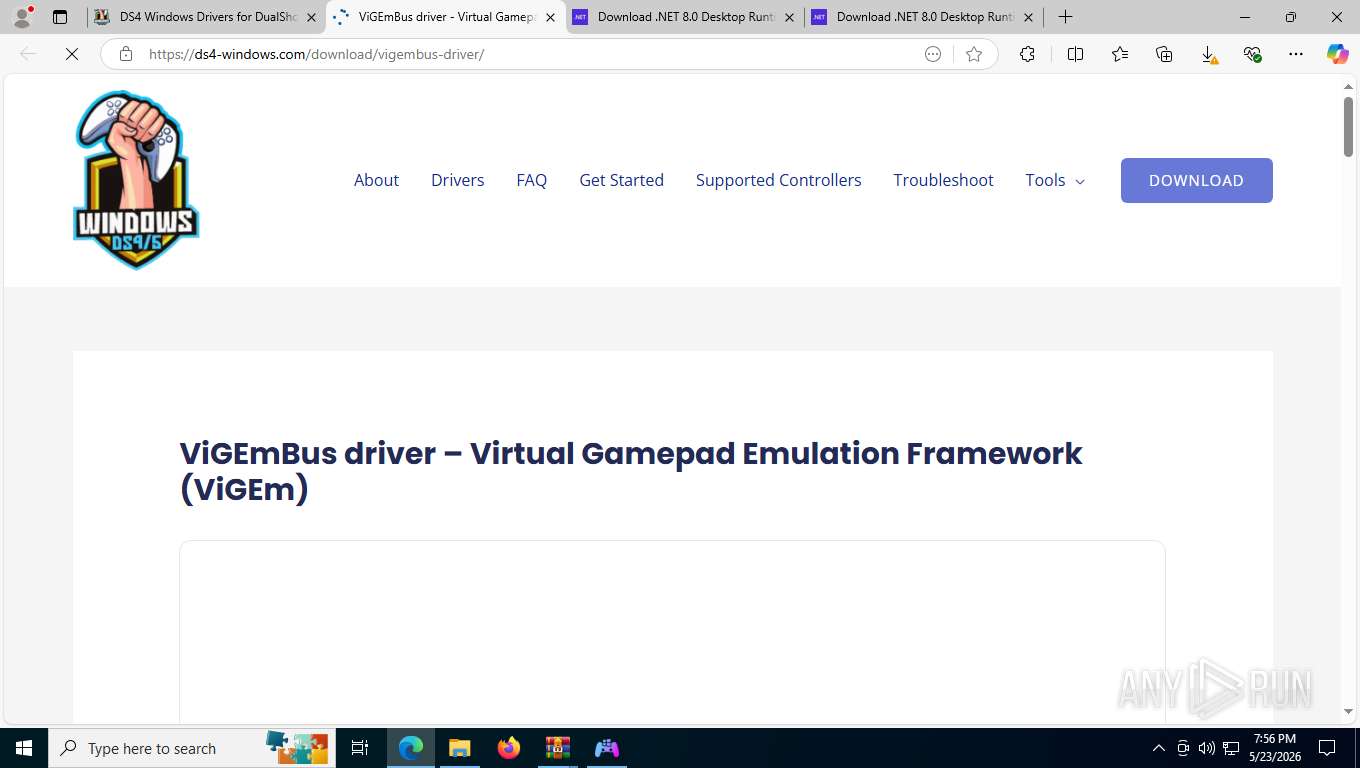This screenshot has height=768, width=1360.
Task: Open the About page
Action: click(376, 180)
